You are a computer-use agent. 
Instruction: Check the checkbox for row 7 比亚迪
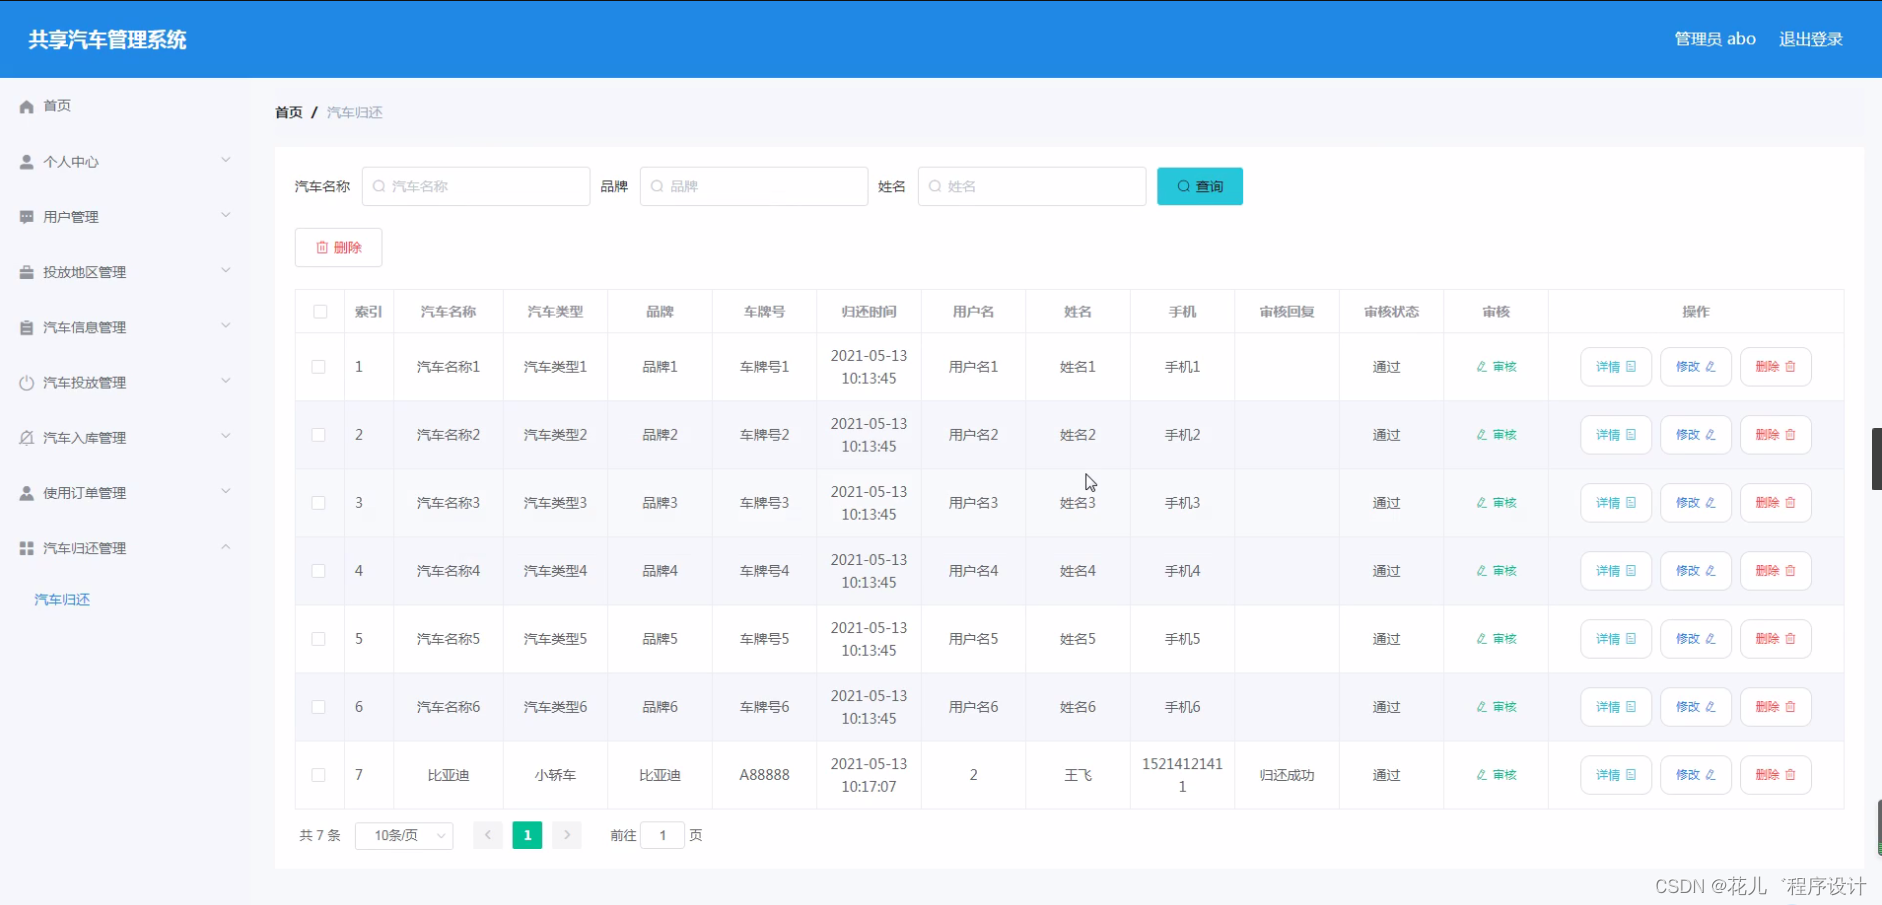tap(318, 775)
